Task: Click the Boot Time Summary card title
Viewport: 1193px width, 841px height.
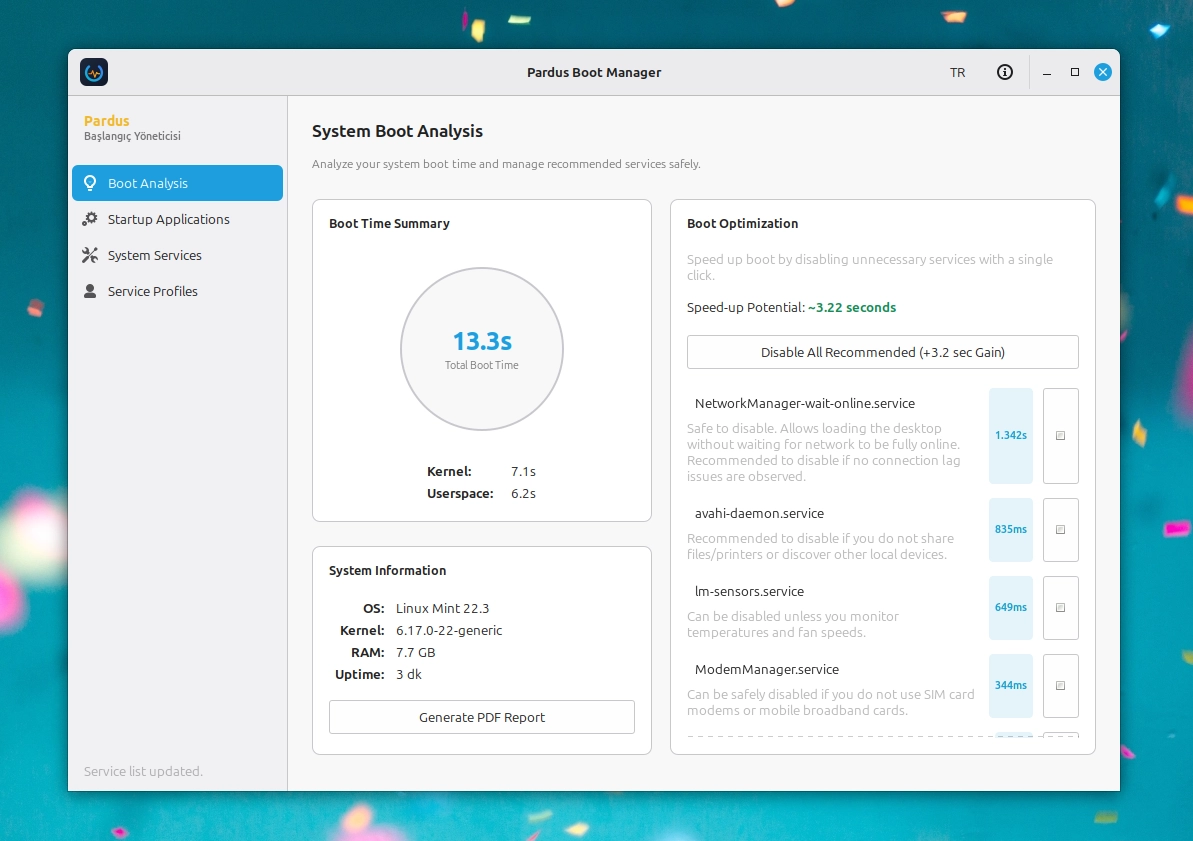Action: coord(390,224)
